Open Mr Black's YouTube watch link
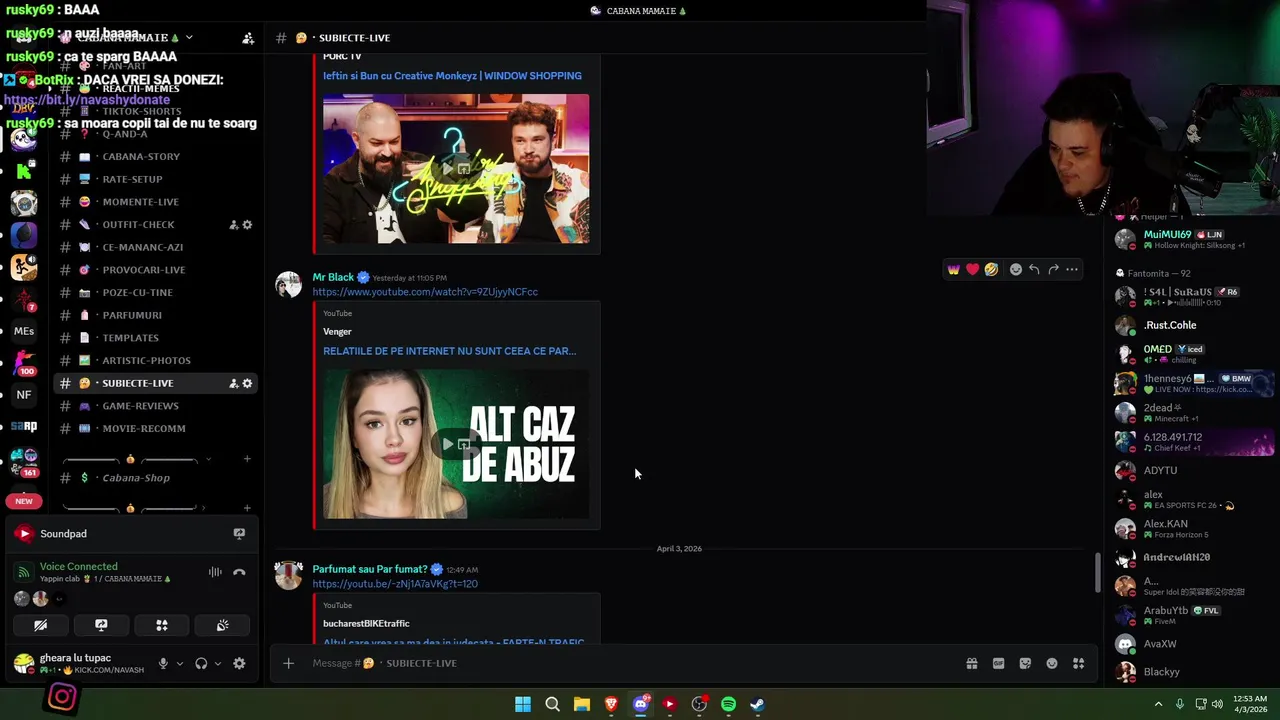 pos(425,292)
